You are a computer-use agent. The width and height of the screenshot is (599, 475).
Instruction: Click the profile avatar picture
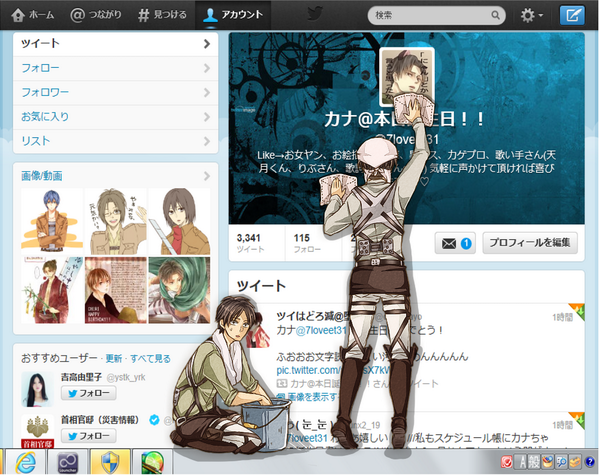[x=406, y=76]
